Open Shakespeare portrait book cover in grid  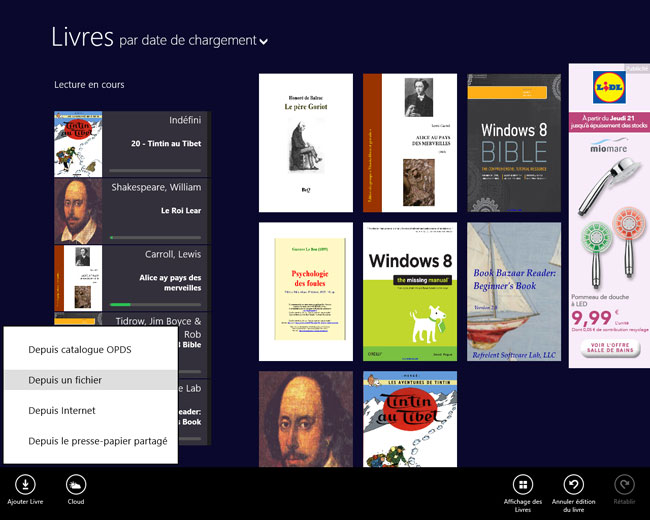pos(306,419)
